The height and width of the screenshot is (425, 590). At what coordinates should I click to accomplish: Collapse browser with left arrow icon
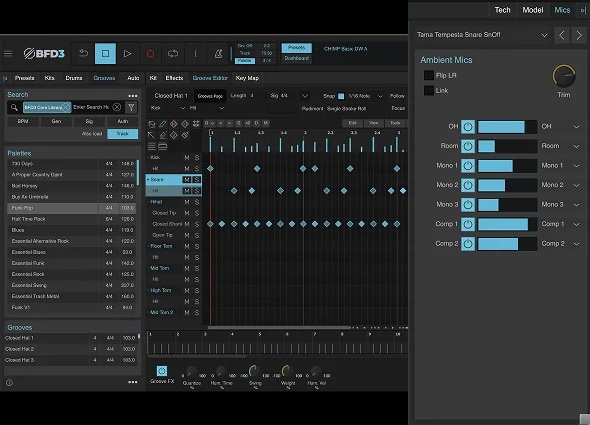[5, 78]
